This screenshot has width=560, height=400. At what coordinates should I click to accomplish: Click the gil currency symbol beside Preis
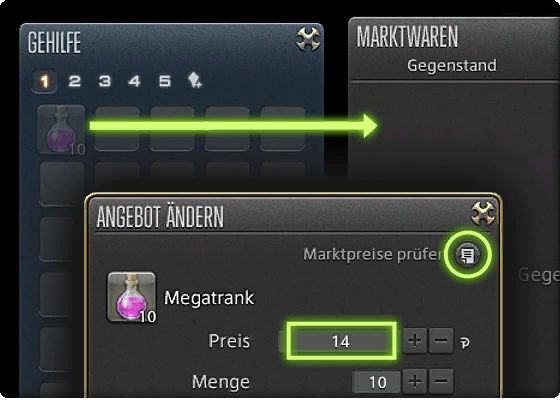pos(465,343)
